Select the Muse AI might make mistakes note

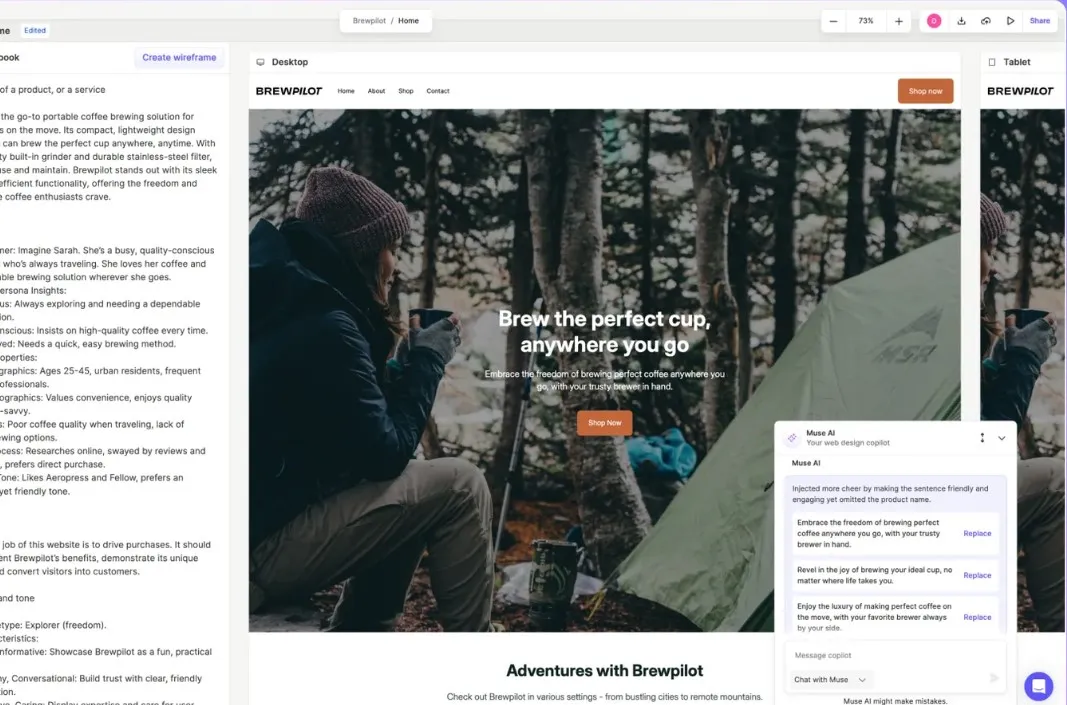tap(895, 701)
